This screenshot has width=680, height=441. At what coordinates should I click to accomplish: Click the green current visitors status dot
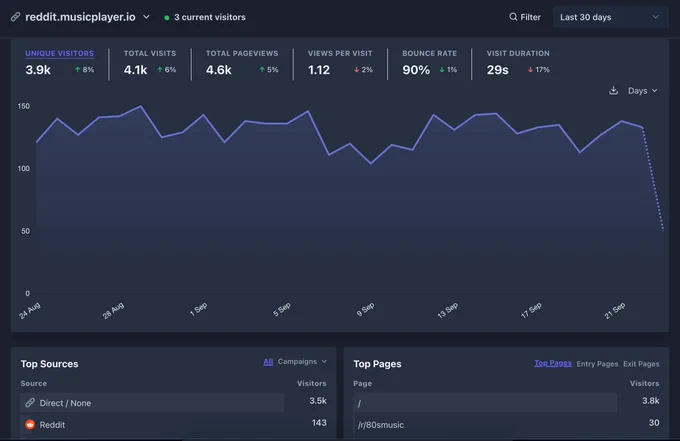pos(167,18)
